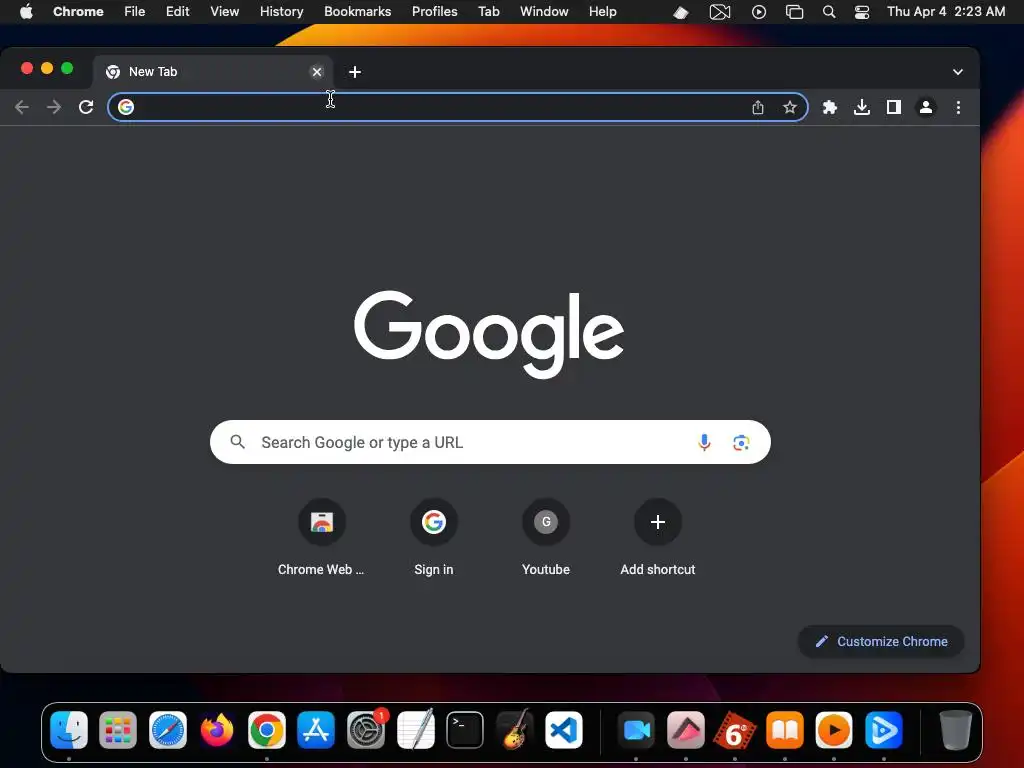The image size is (1024, 768).
Task: Open the File menu
Action: click(x=135, y=12)
